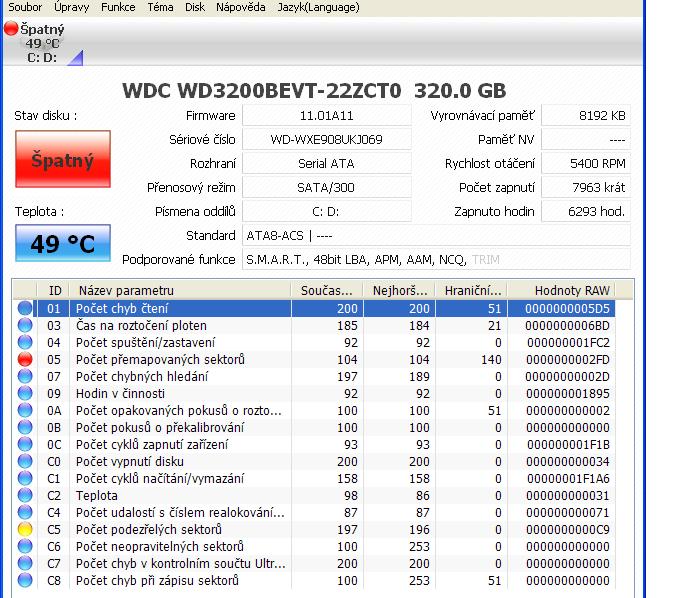Click the 6293 hod. power-on hours value

[x=586, y=212]
